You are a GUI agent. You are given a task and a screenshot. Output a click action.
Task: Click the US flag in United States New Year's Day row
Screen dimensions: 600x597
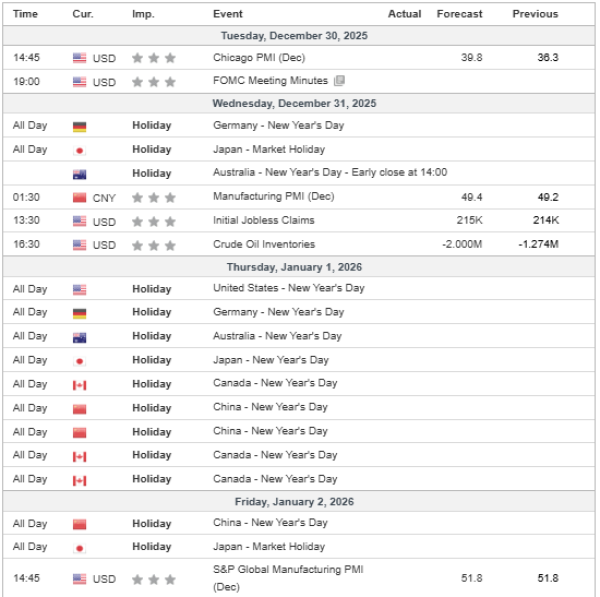(x=80, y=289)
